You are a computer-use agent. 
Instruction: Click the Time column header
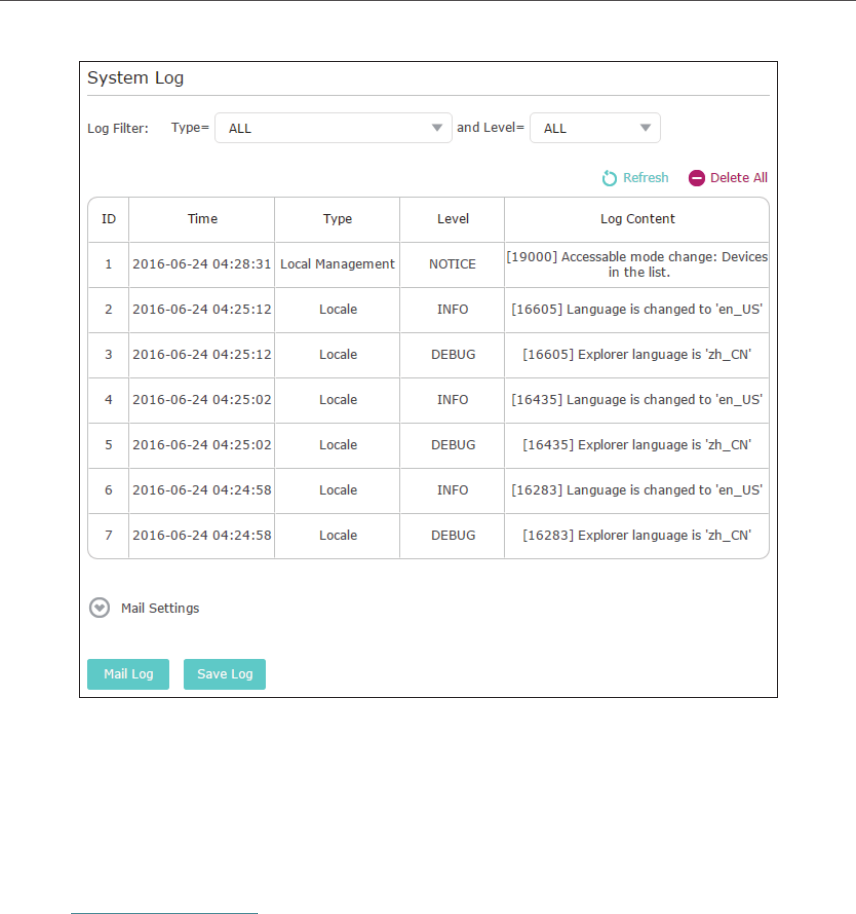pos(202,219)
